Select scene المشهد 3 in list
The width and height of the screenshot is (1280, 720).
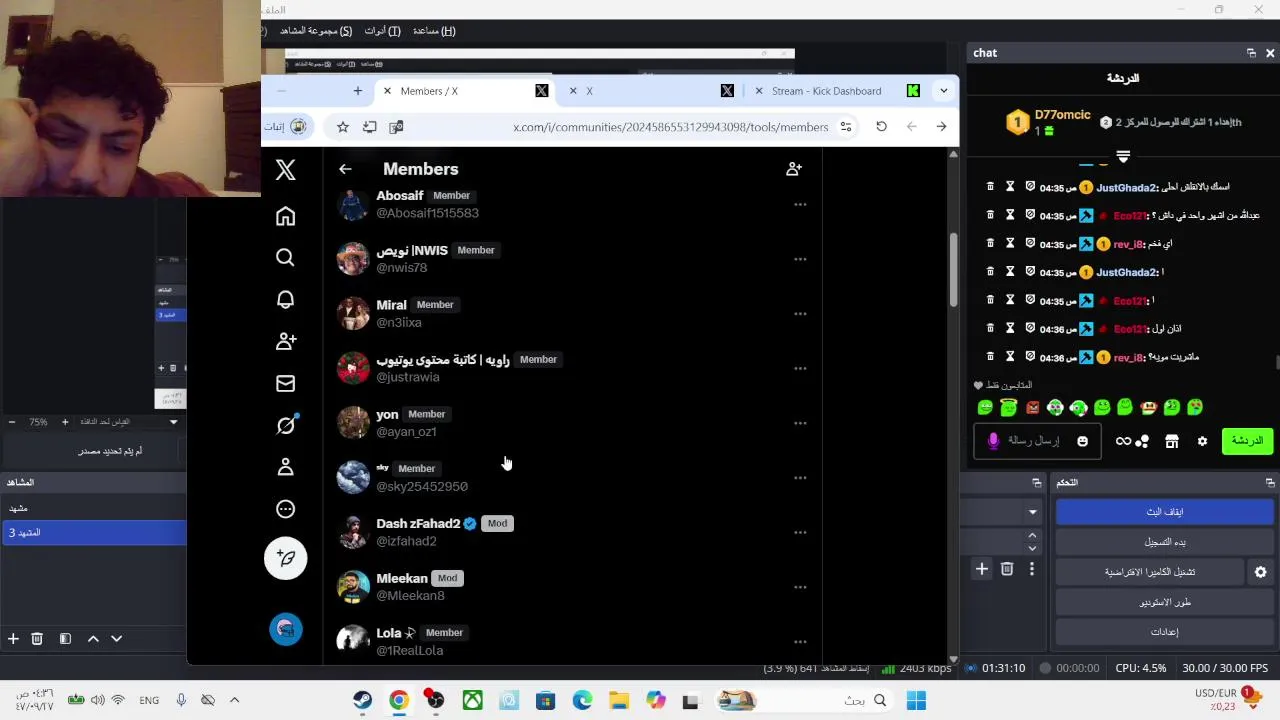click(93, 533)
